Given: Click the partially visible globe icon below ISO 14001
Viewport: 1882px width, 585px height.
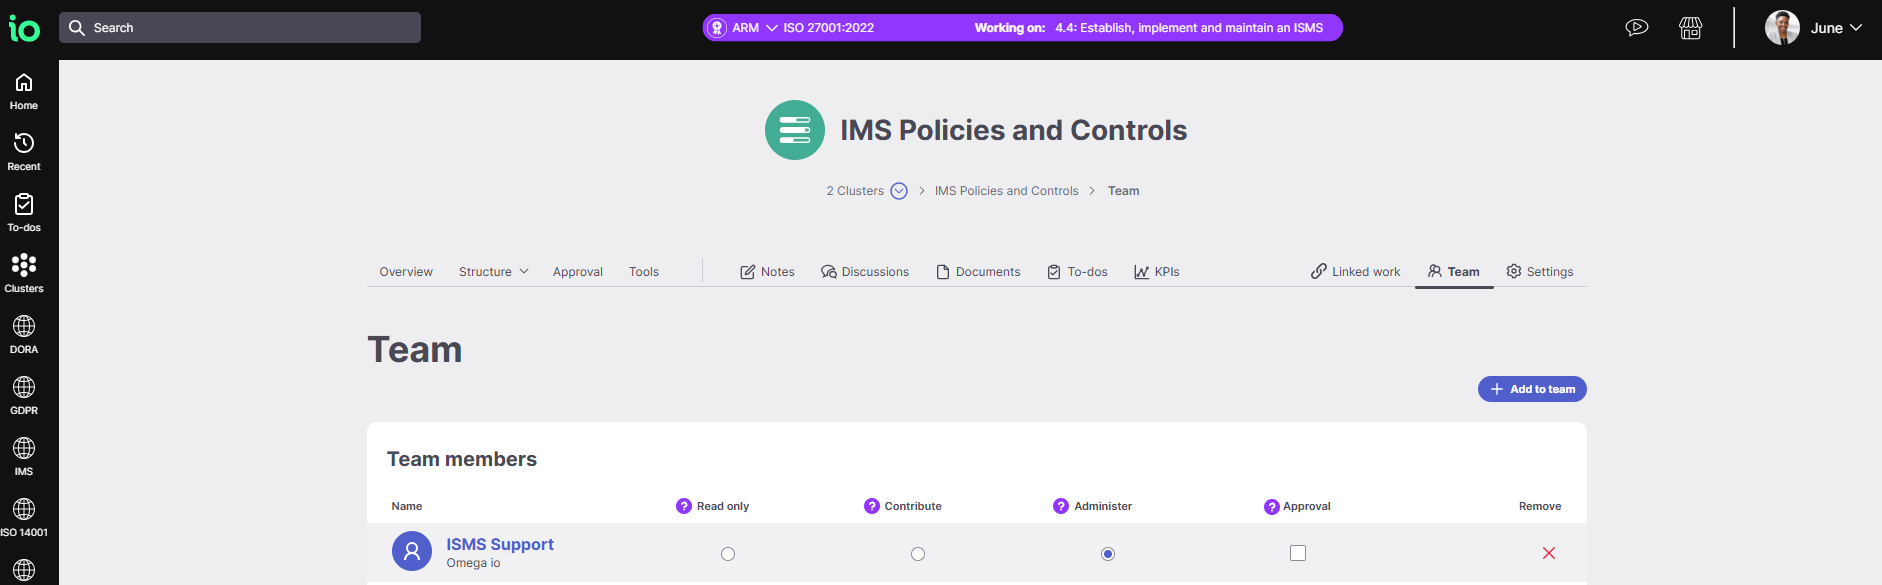Looking at the screenshot, I should pos(24,571).
